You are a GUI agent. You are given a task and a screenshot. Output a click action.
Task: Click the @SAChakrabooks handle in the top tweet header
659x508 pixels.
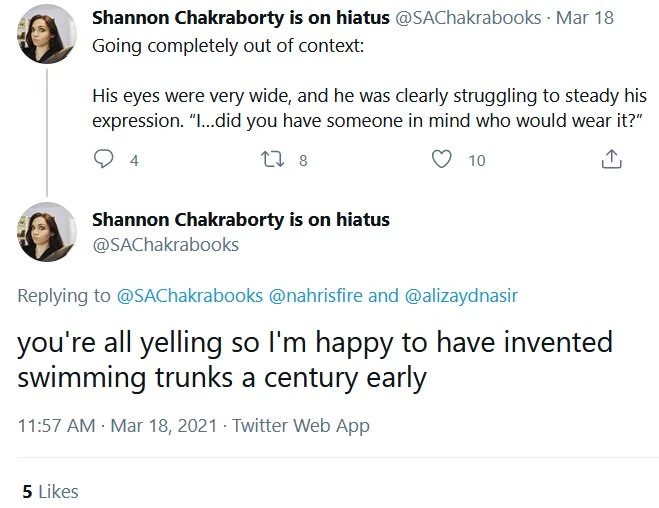[x=470, y=18]
